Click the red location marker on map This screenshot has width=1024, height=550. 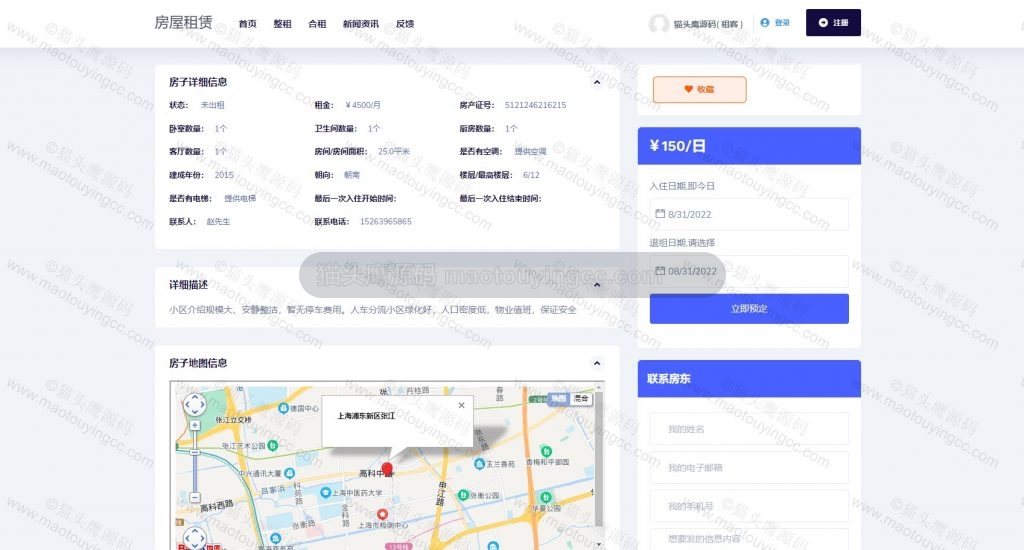click(387, 468)
